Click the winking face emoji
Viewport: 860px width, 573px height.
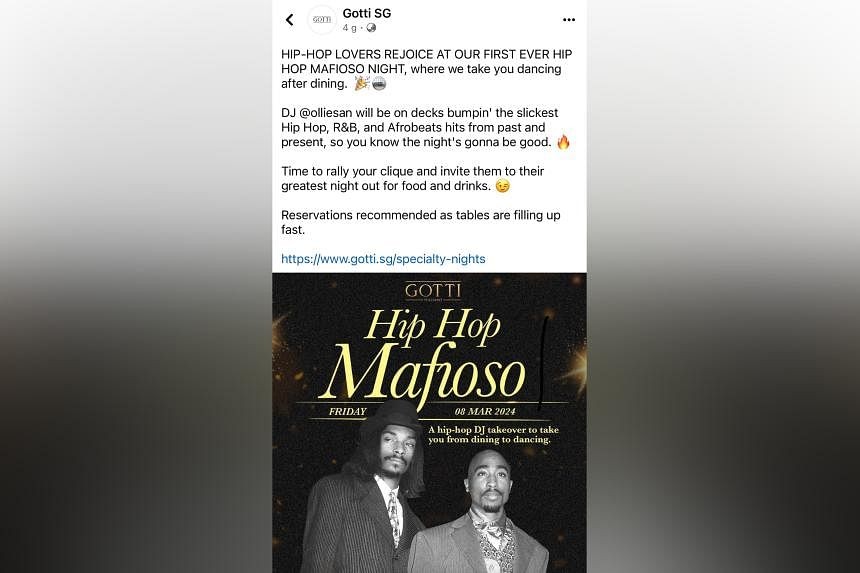point(502,186)
